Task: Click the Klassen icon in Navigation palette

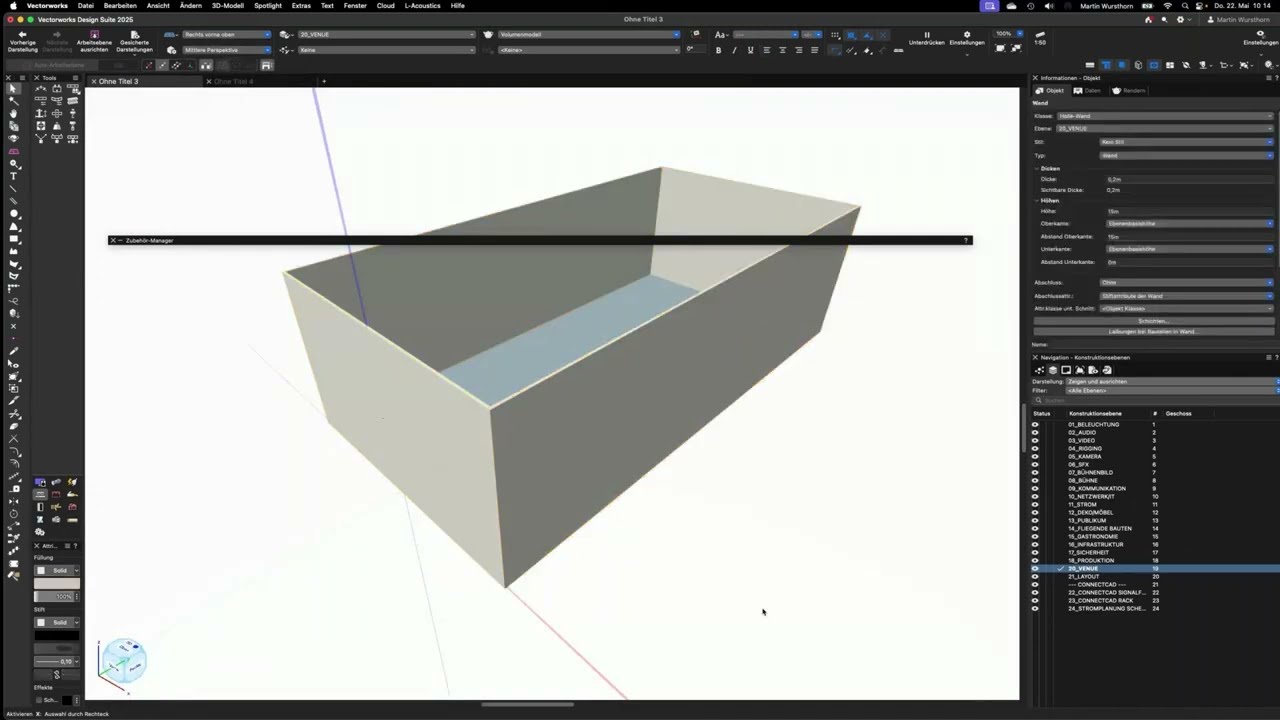Action: (1040, 370)
